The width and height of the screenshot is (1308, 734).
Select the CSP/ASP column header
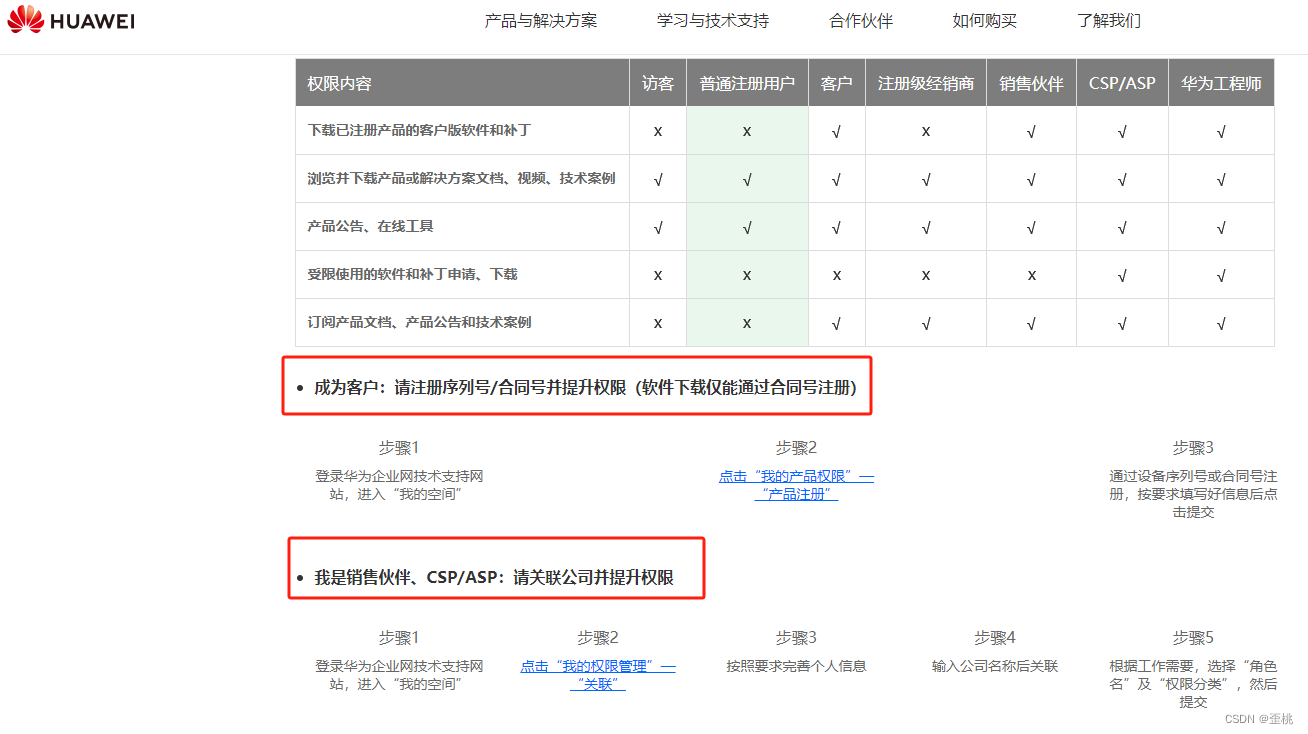1122,84
